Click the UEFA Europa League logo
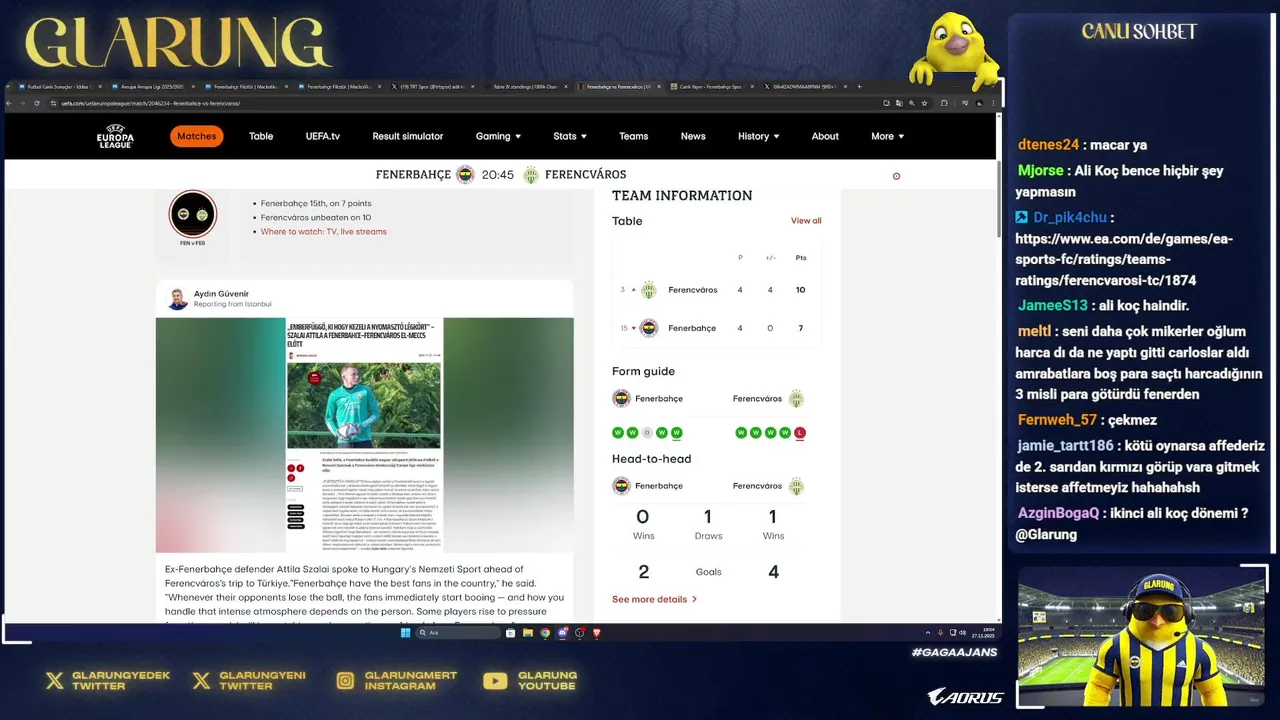Screen dimensions: 1280x720 click(x=115, y=136)
